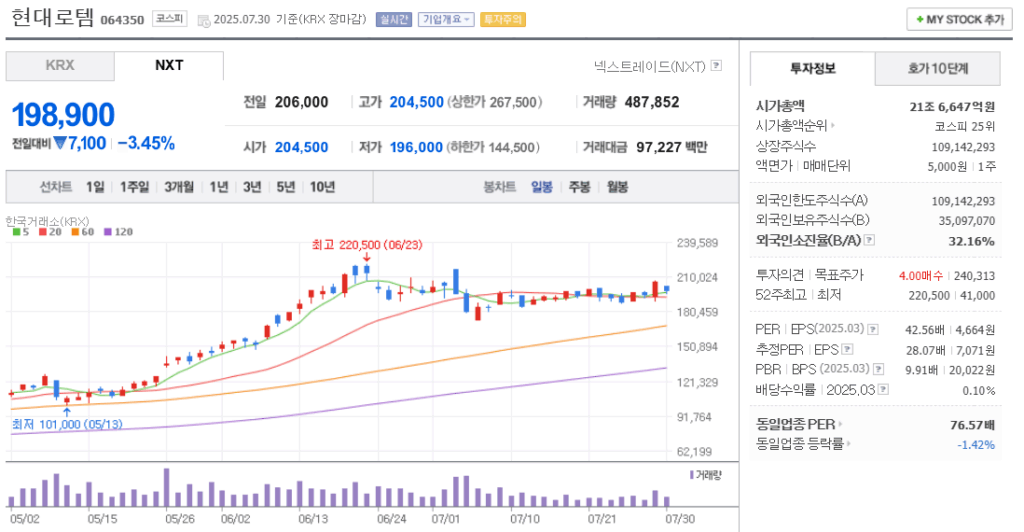Viewport: 1024px width, 532px height.
Task: Click the green 5-day moving average legend
Action: click(x=21, y=232)
